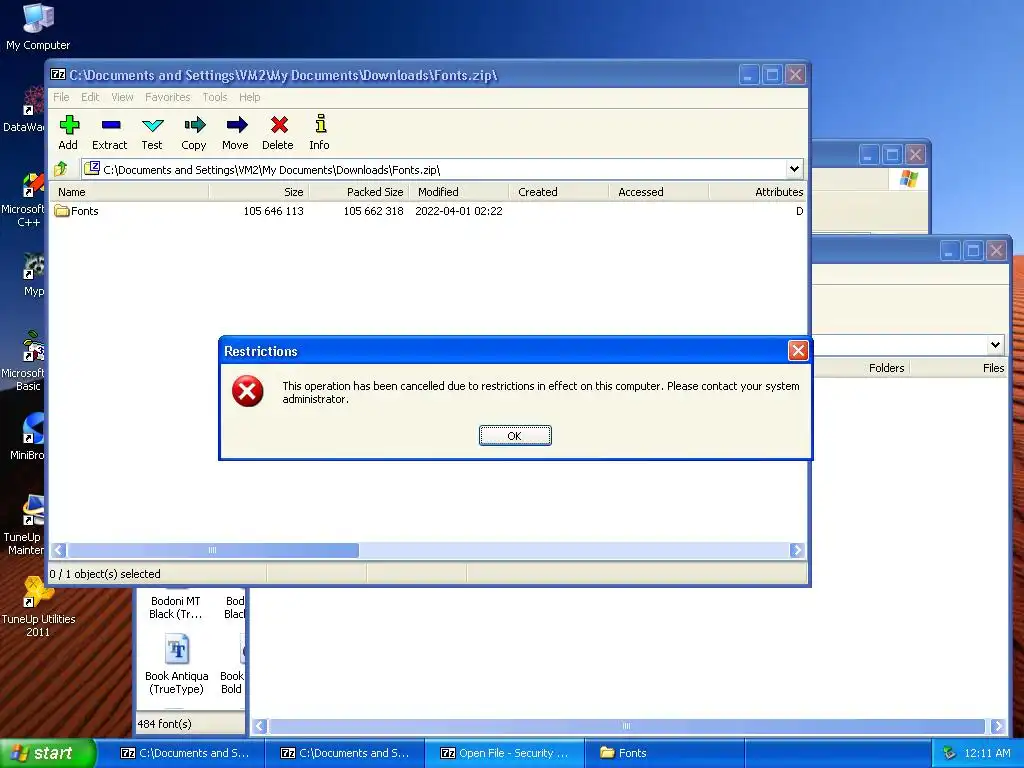Viewport: 1024px width, 768px height.
Task: Switch to second C:\Documents taskbar item
Action: [x=345, y=753]
